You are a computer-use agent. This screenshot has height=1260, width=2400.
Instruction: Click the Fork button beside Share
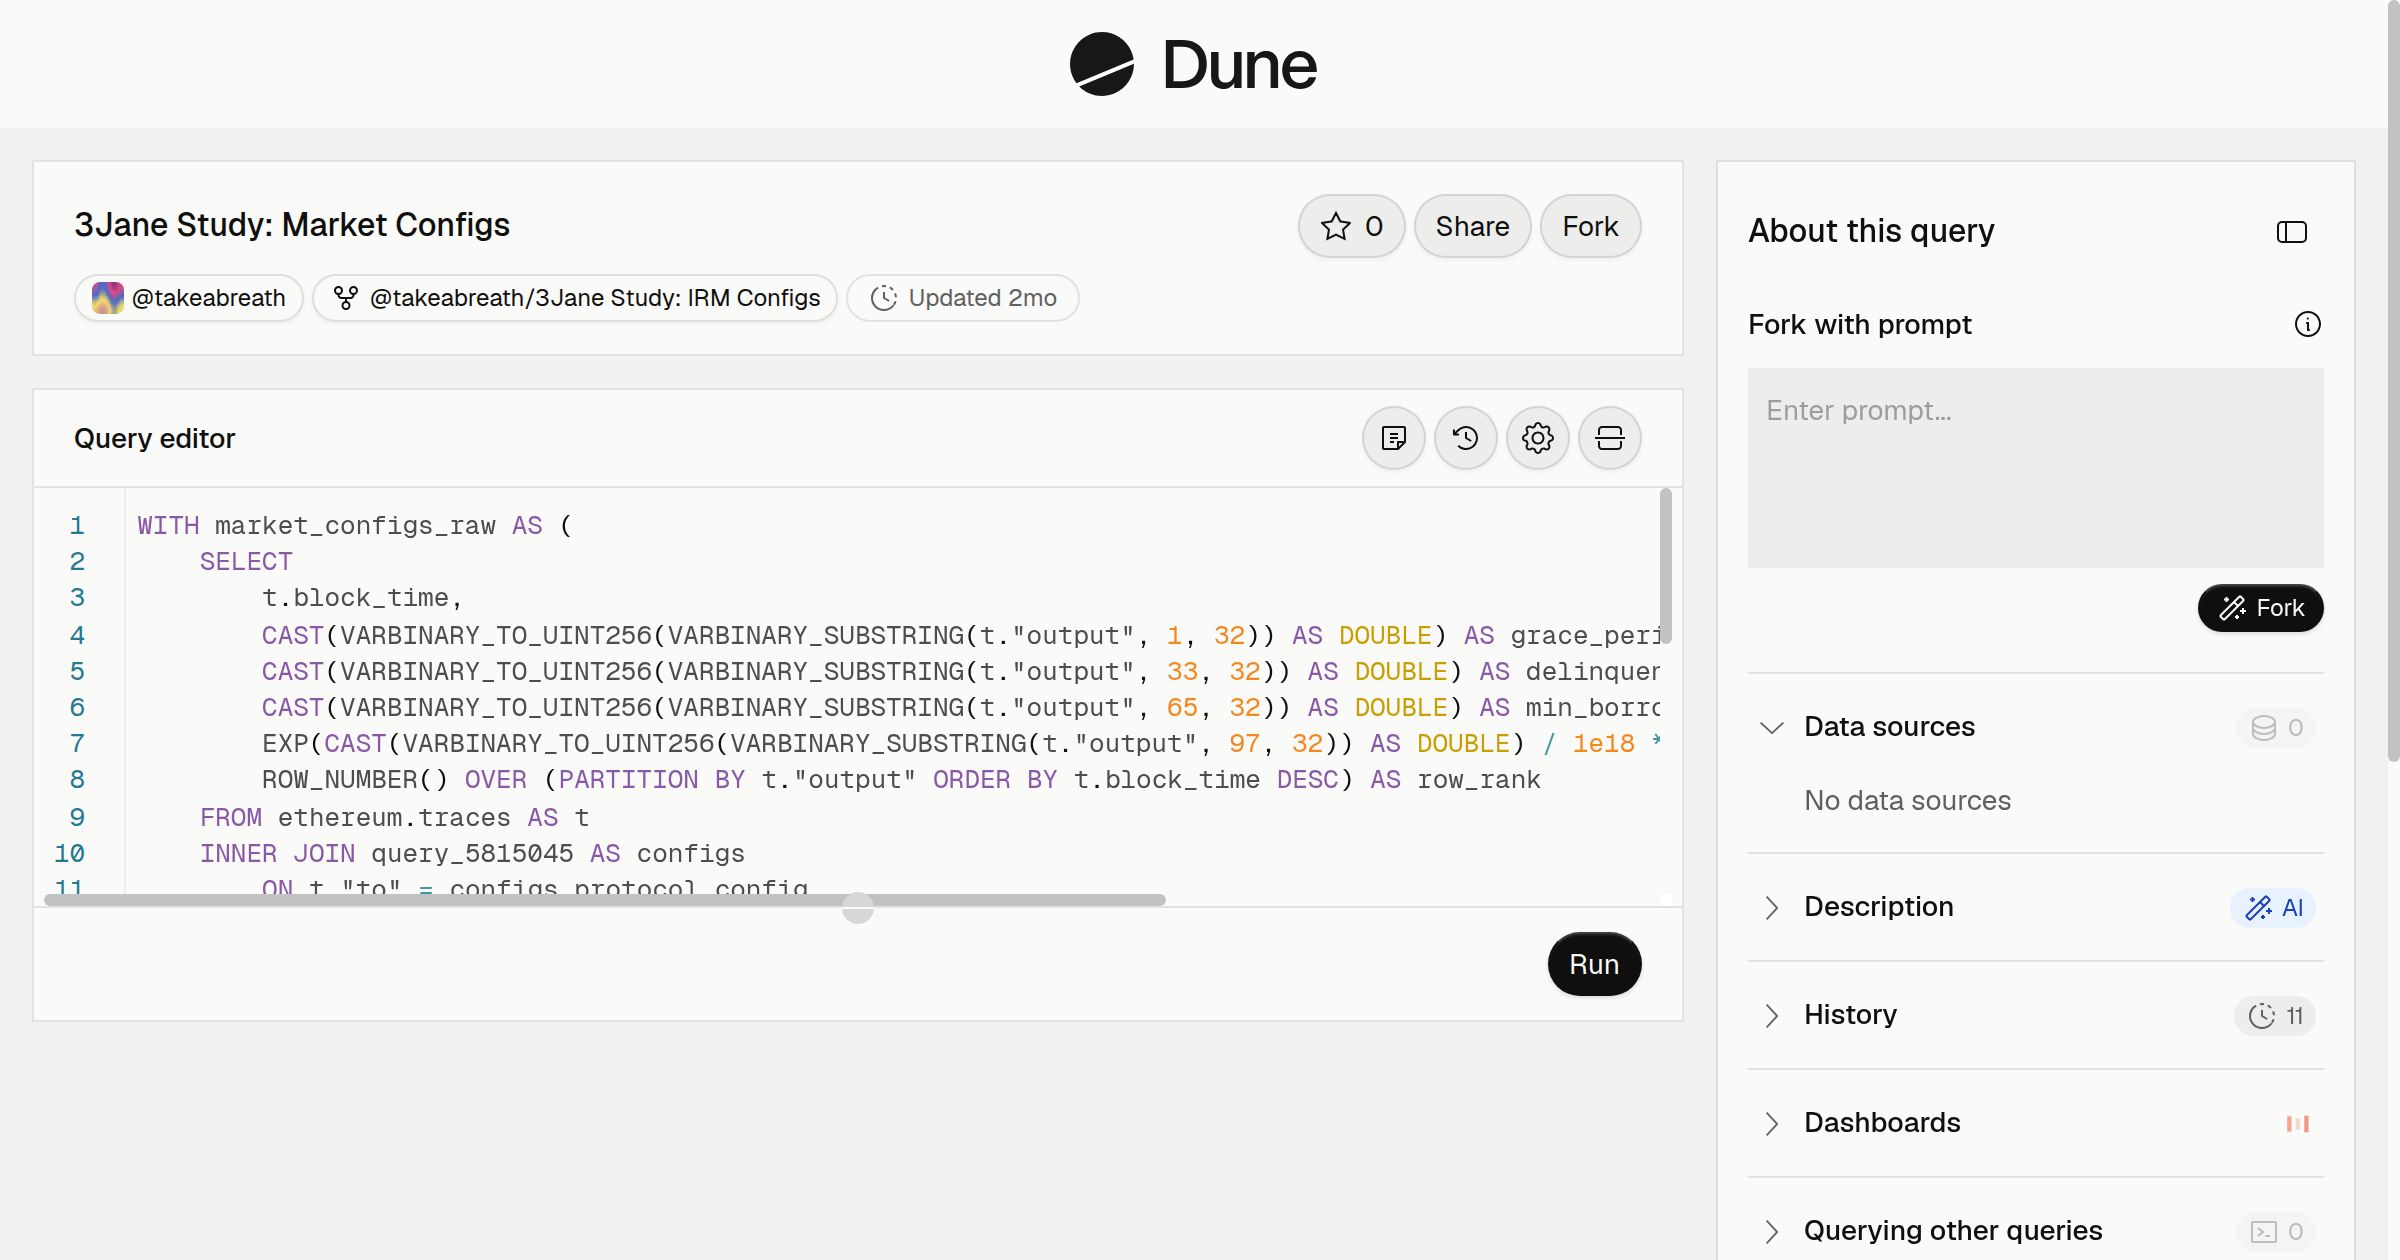[1590, 226]
